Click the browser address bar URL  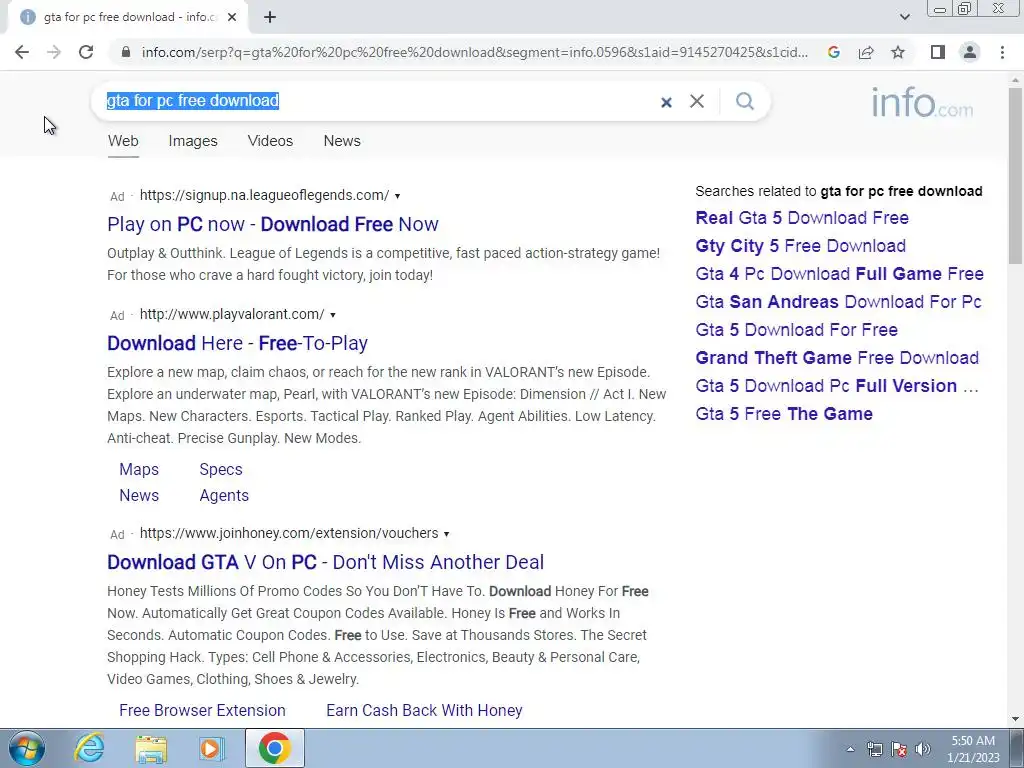pyautogui.click(x=475, y=52)
